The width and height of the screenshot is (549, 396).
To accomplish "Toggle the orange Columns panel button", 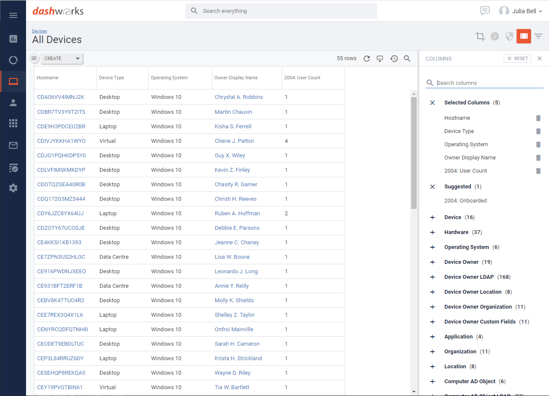I will (523, 36).
